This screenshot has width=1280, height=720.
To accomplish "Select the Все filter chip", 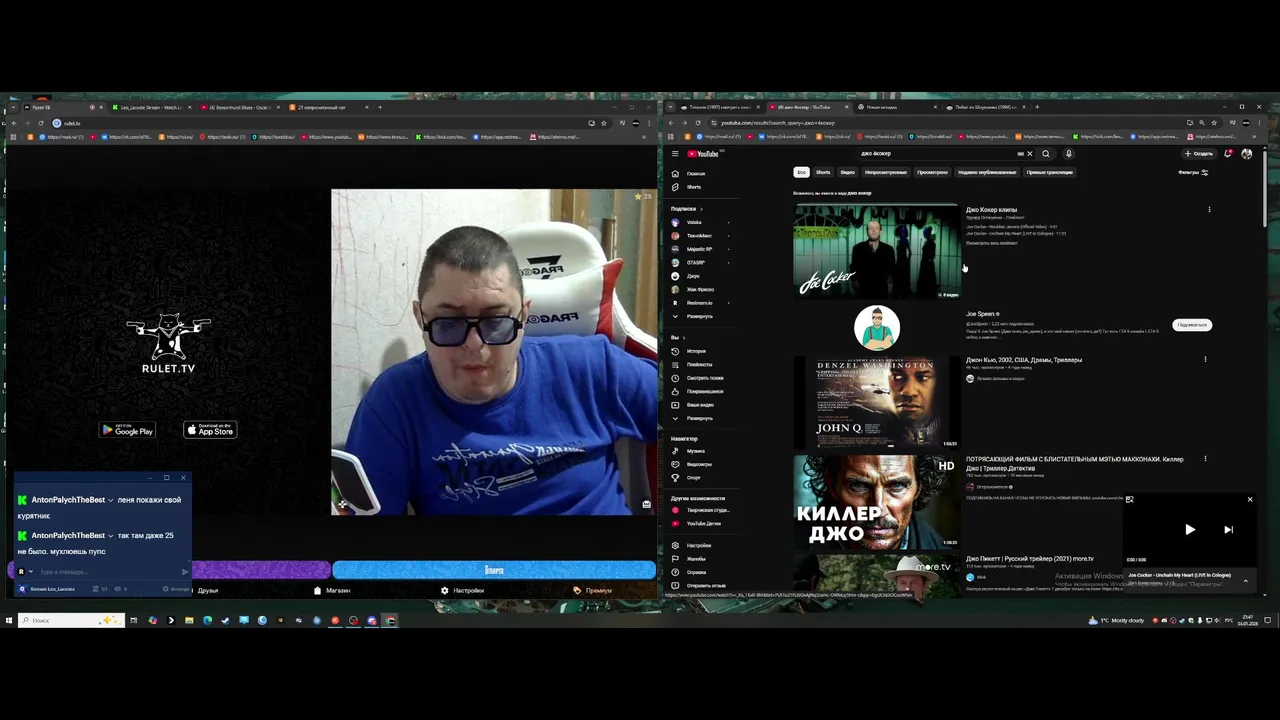I will click(x=801, y=172).
